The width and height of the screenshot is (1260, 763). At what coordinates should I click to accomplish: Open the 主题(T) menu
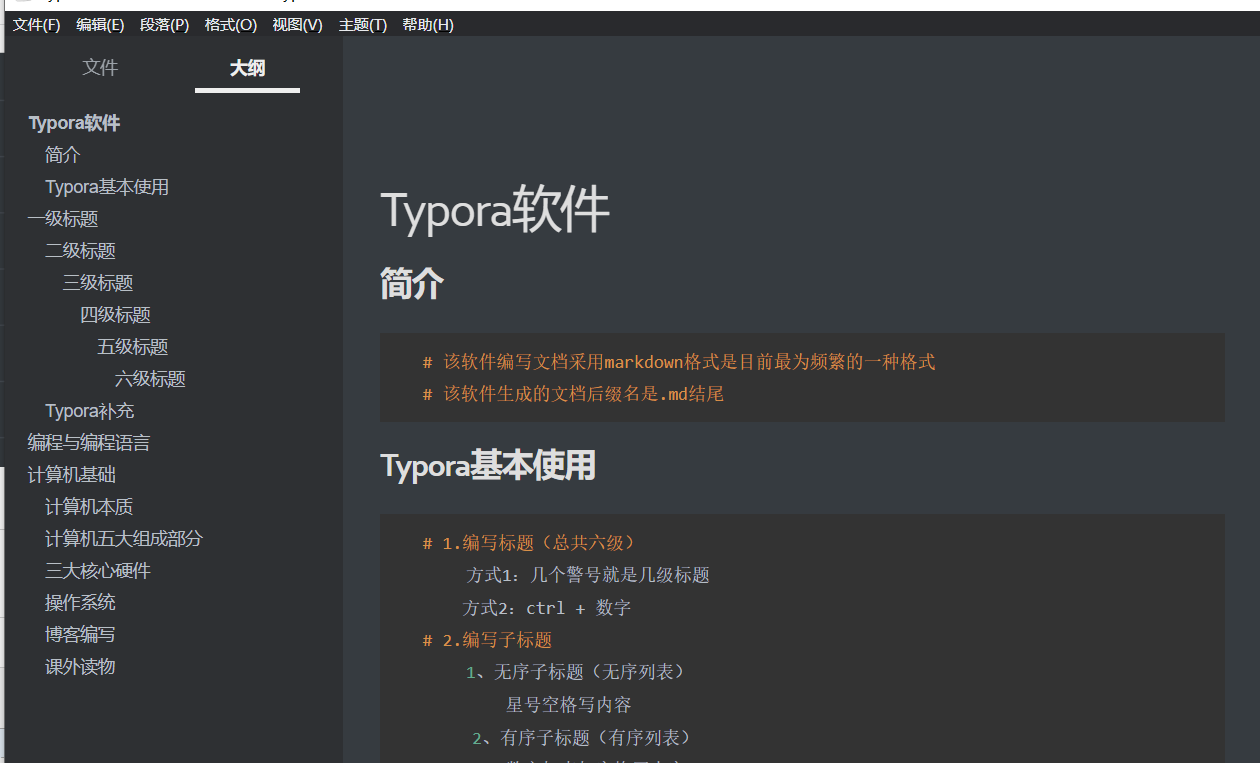[361, 24]
